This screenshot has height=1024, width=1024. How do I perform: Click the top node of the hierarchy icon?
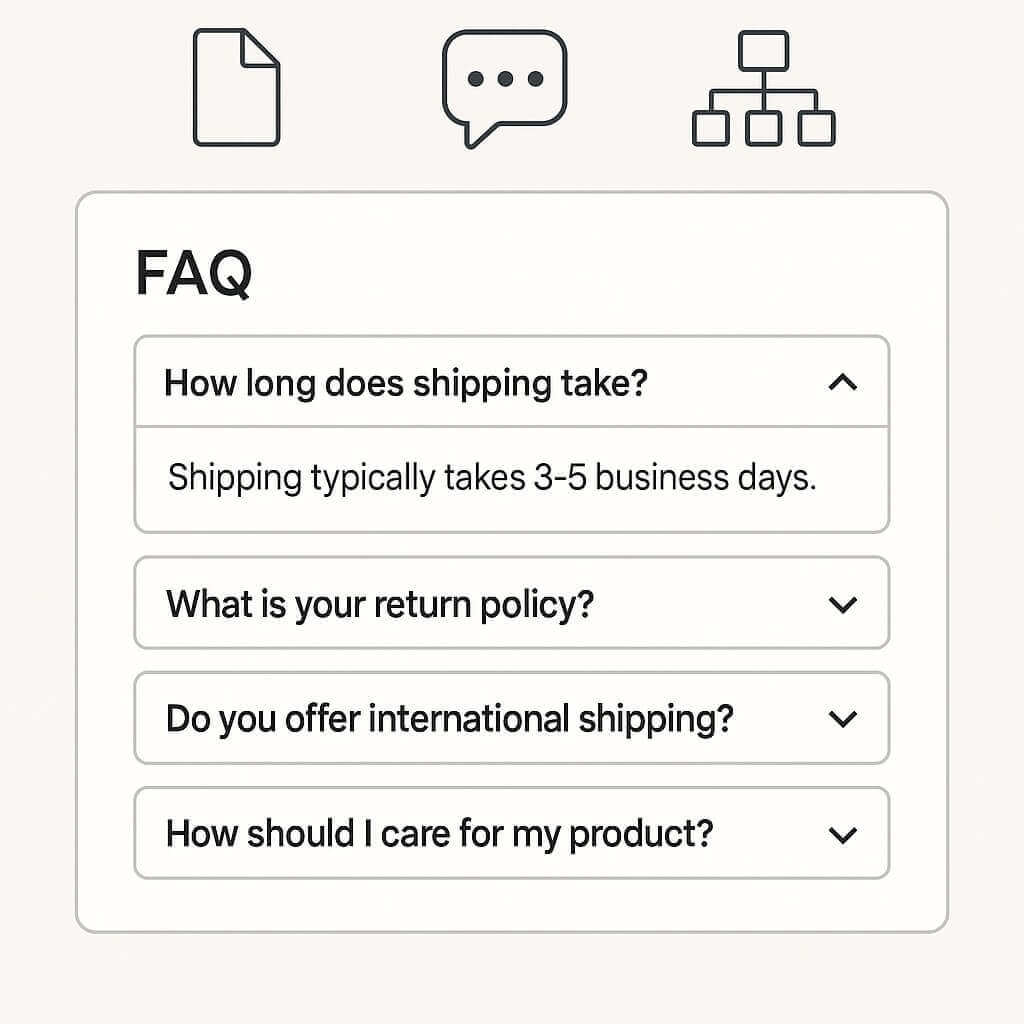pyautogui.click(x=763, y=51)
